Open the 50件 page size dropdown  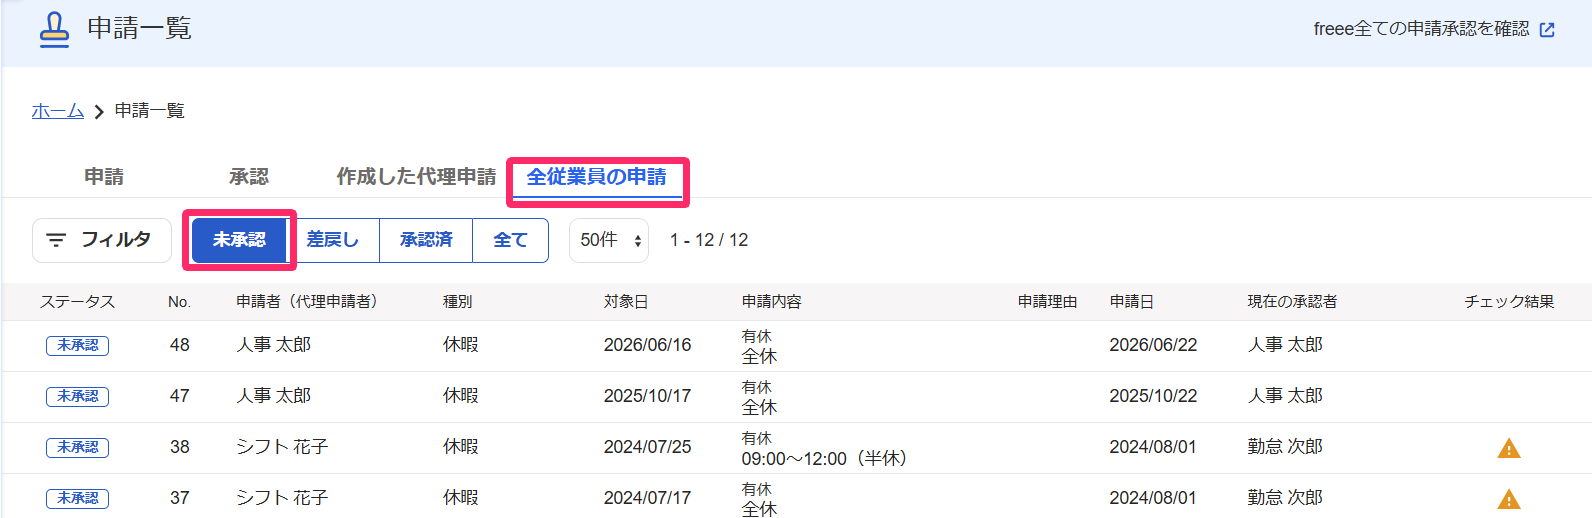tap(609, 240)
